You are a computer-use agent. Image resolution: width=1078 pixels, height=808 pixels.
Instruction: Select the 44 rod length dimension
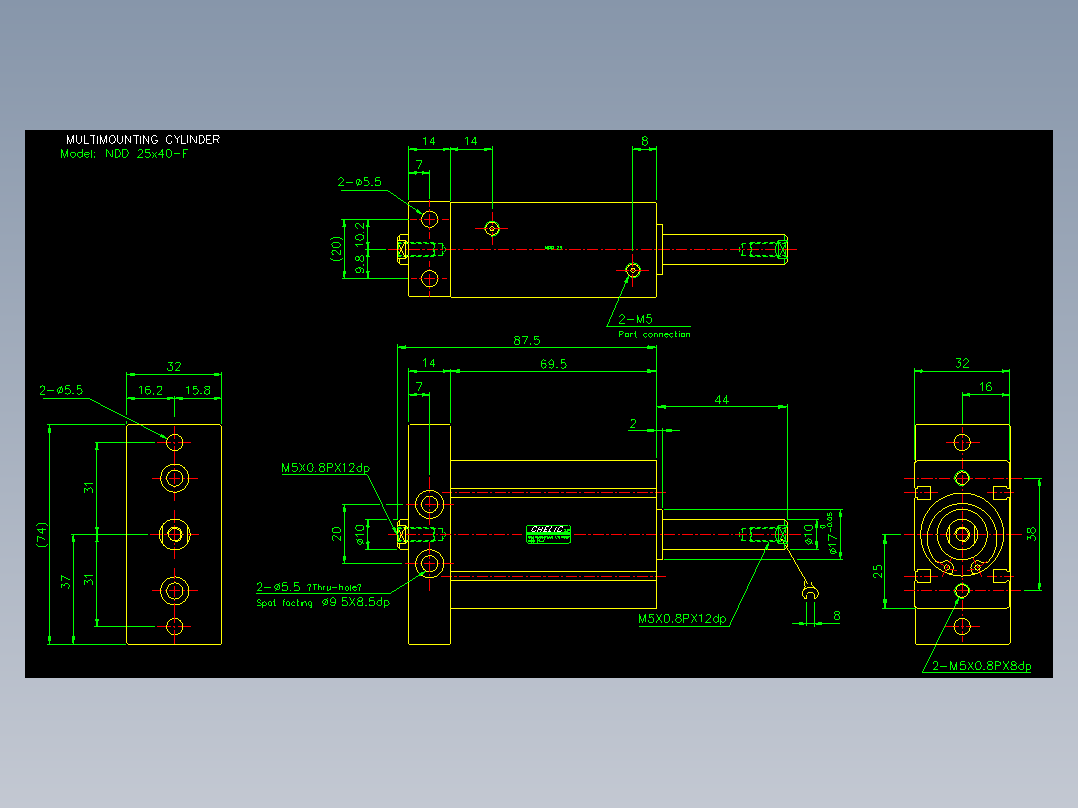coord(721,400)
